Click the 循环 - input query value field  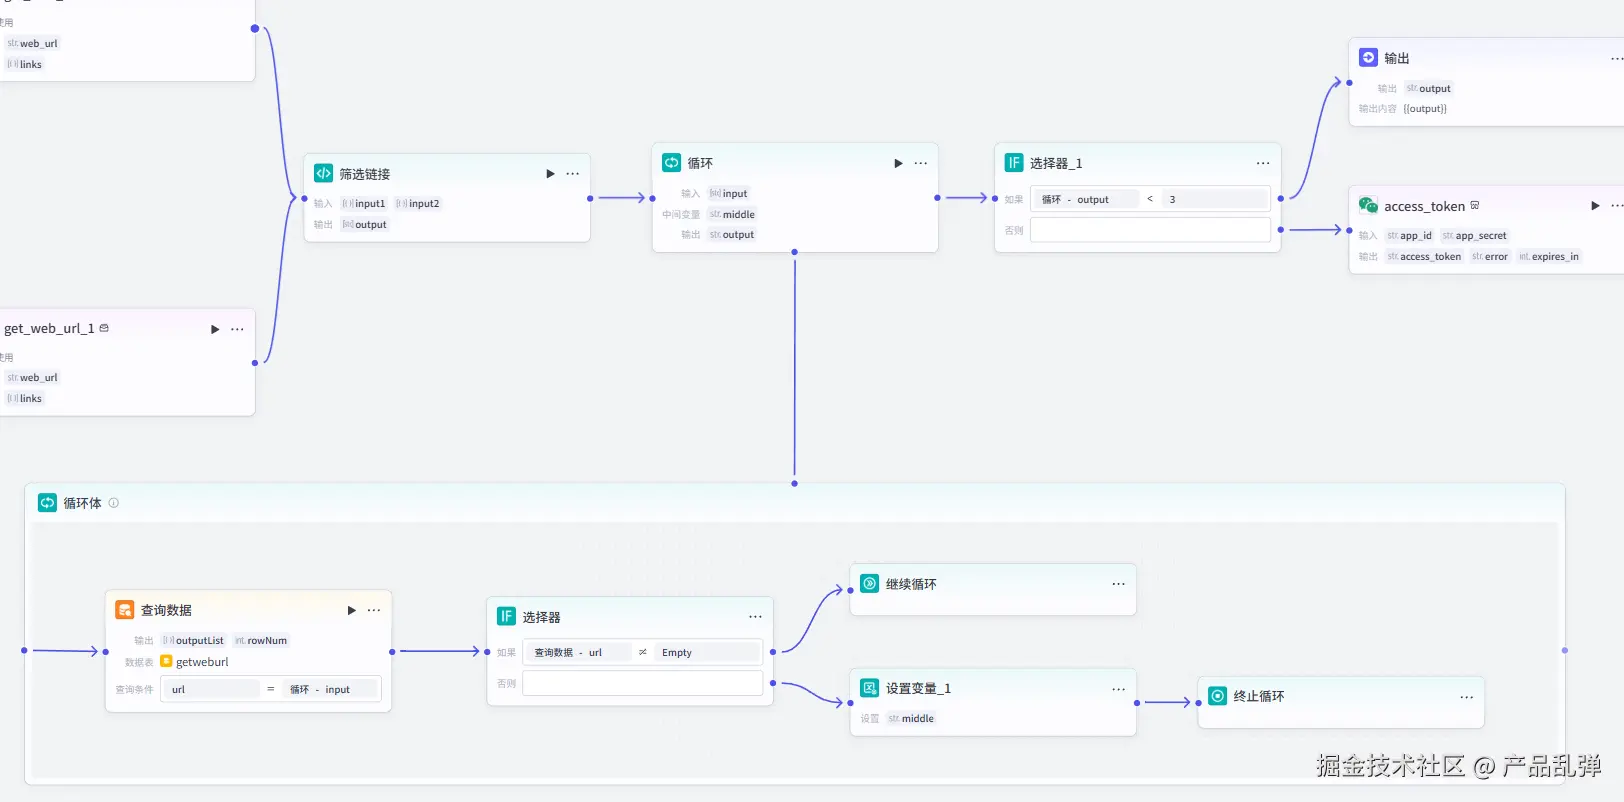click(x=329, y=689)
